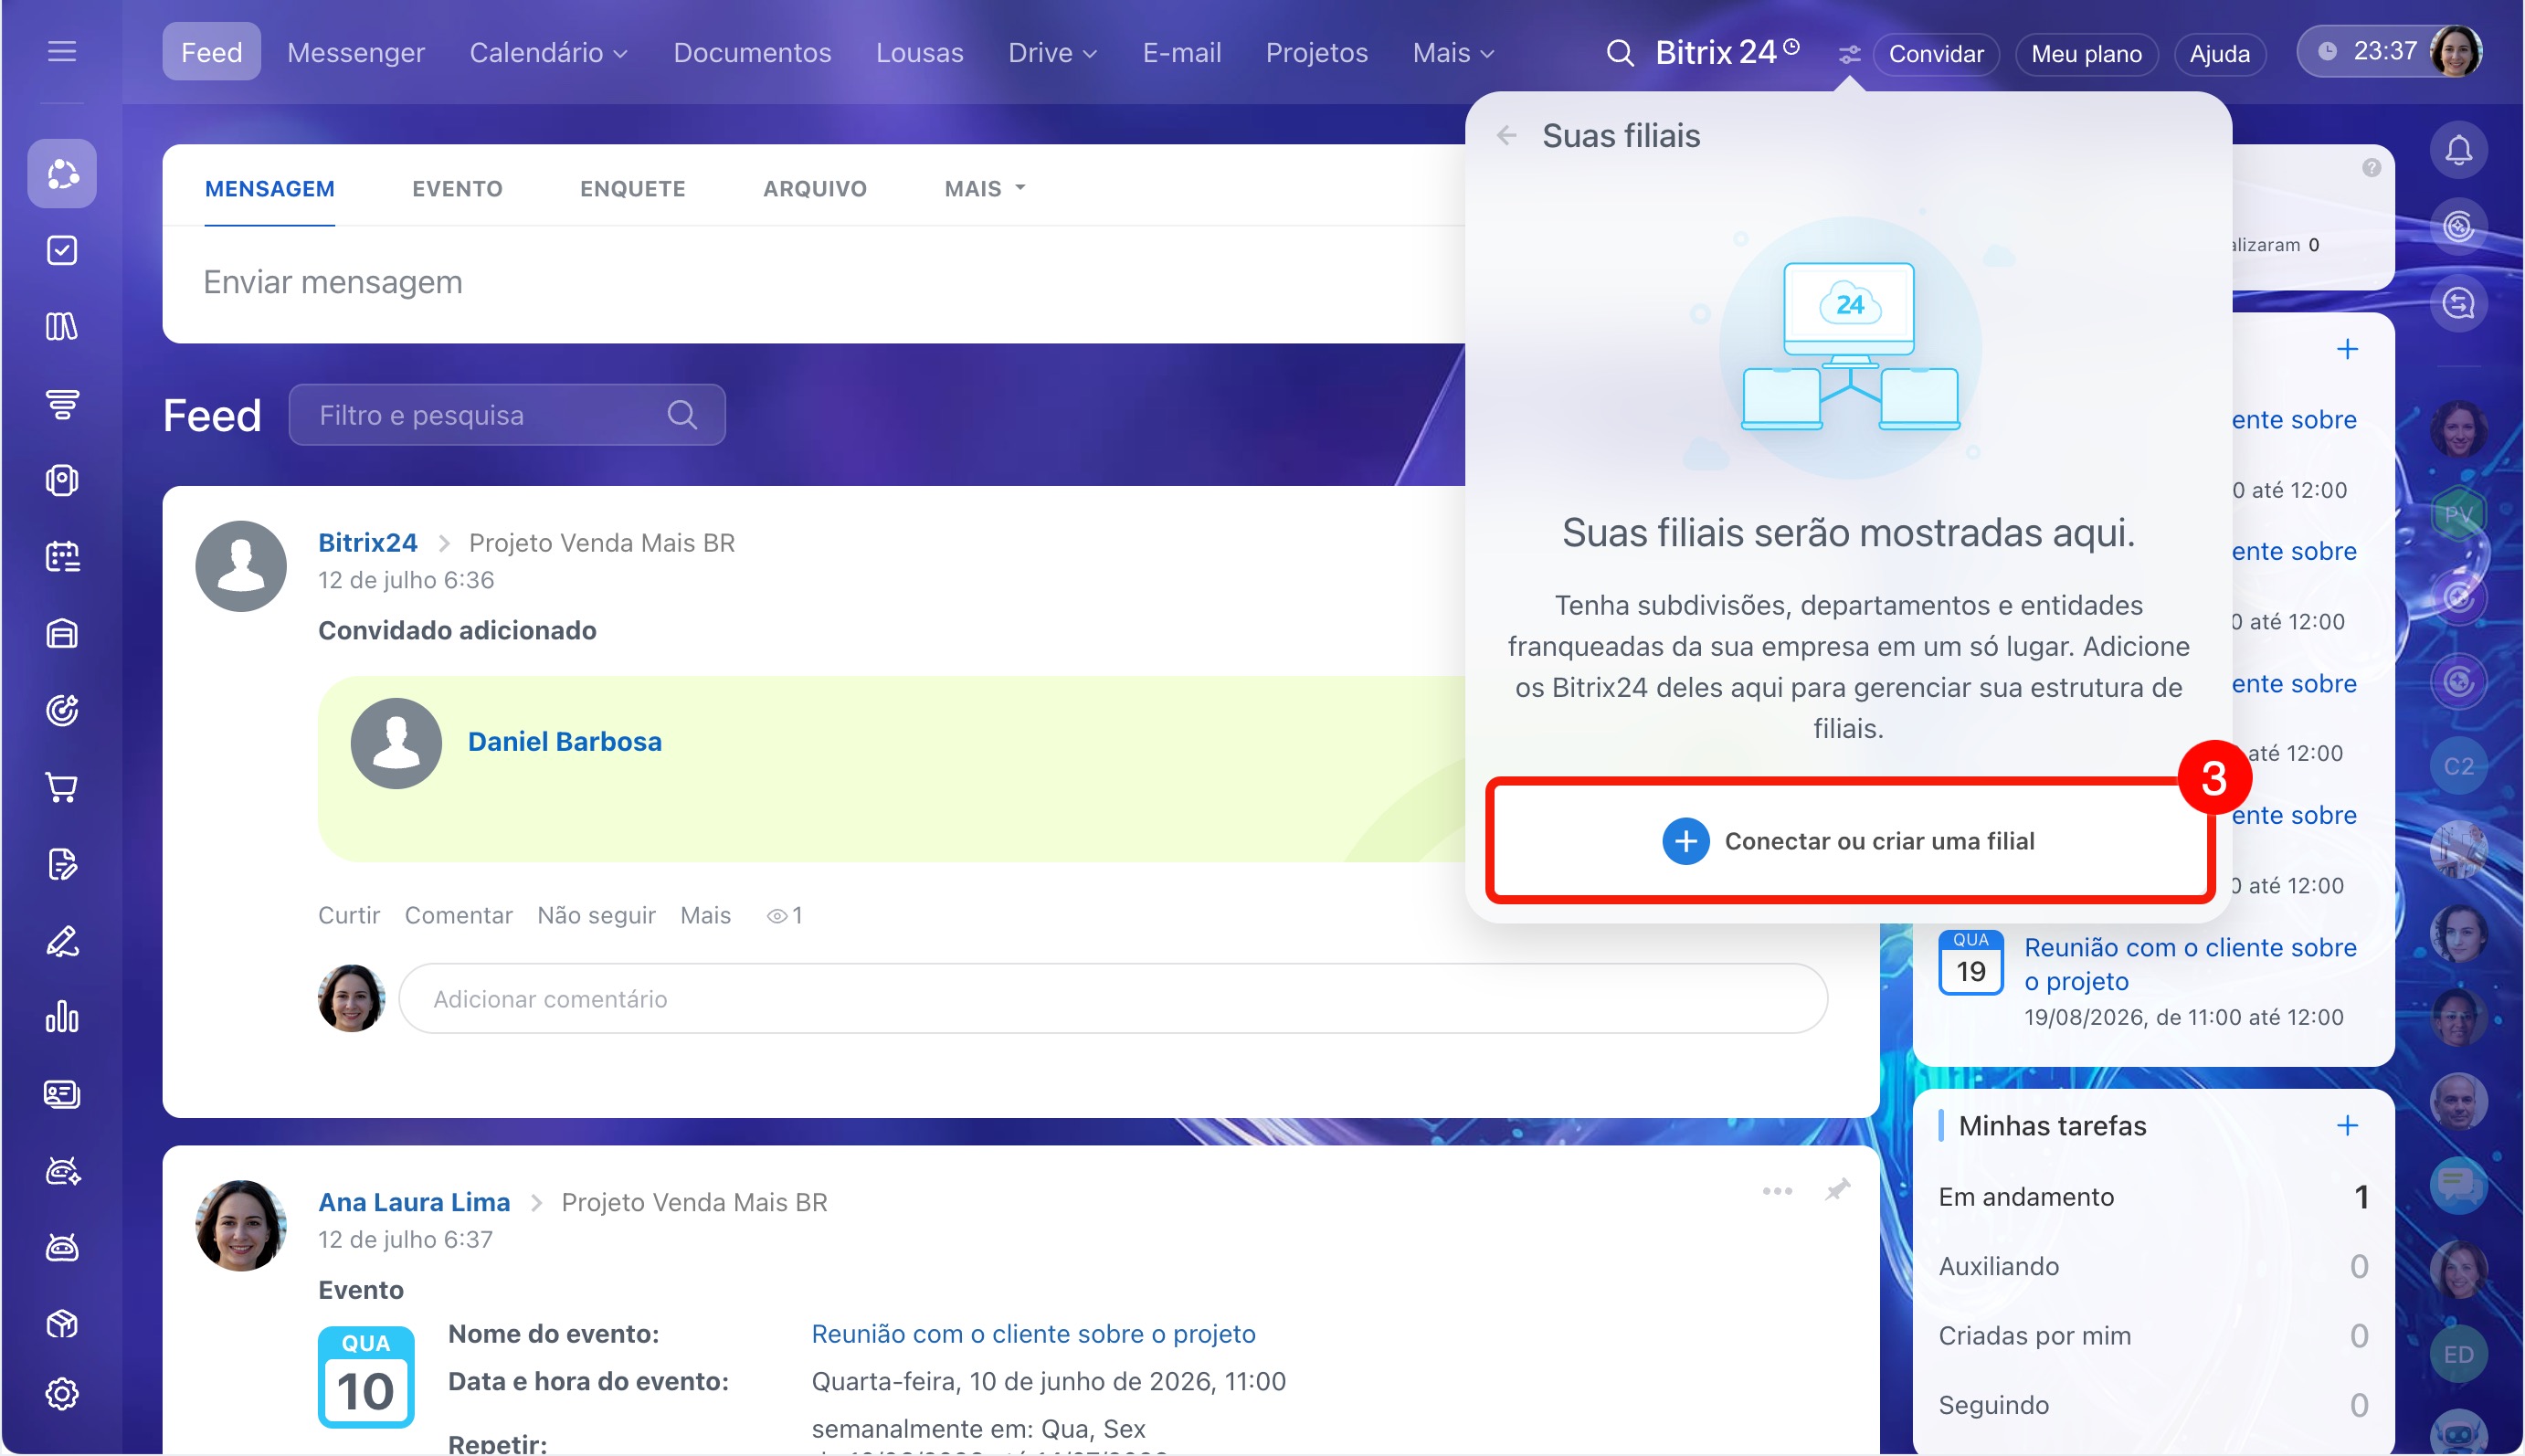The image size is (2525, 1456).
Task: Open the target goals icon in sidebar
Action: pyautogui.click(x=62, y=710)
